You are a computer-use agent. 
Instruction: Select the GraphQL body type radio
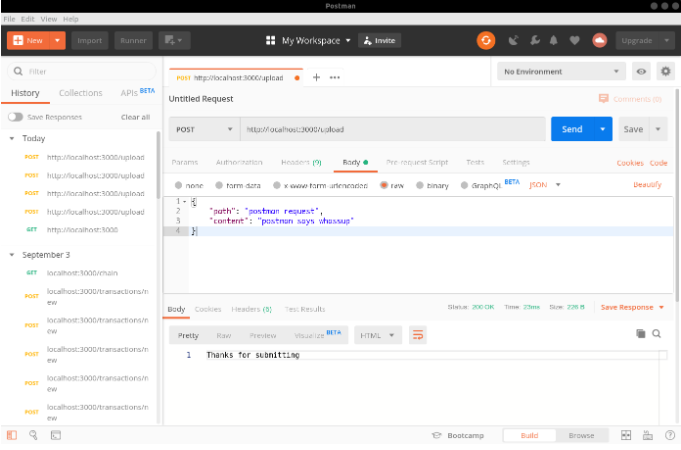tap(464, 185)
